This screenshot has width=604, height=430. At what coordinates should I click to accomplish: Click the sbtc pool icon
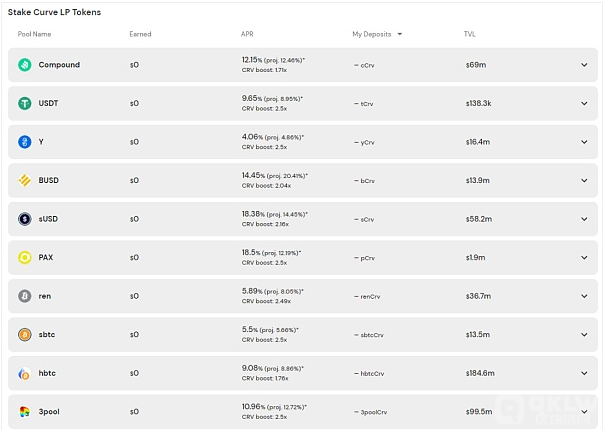[x=25, y=334]
